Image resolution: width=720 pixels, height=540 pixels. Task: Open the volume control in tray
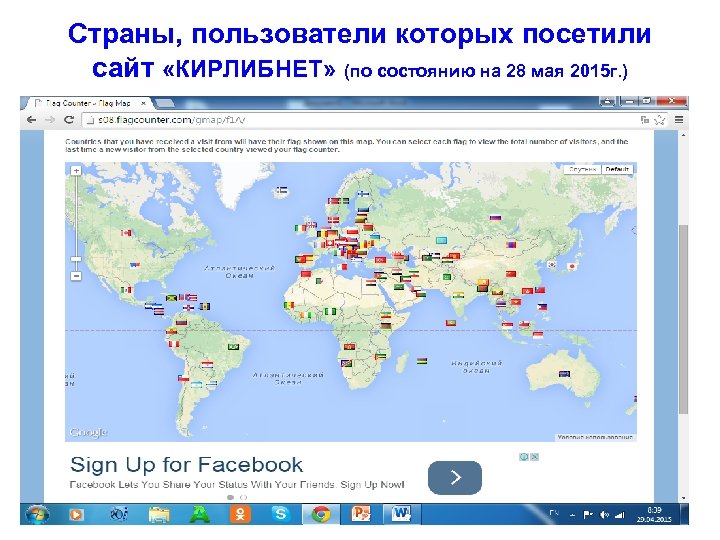605,515
